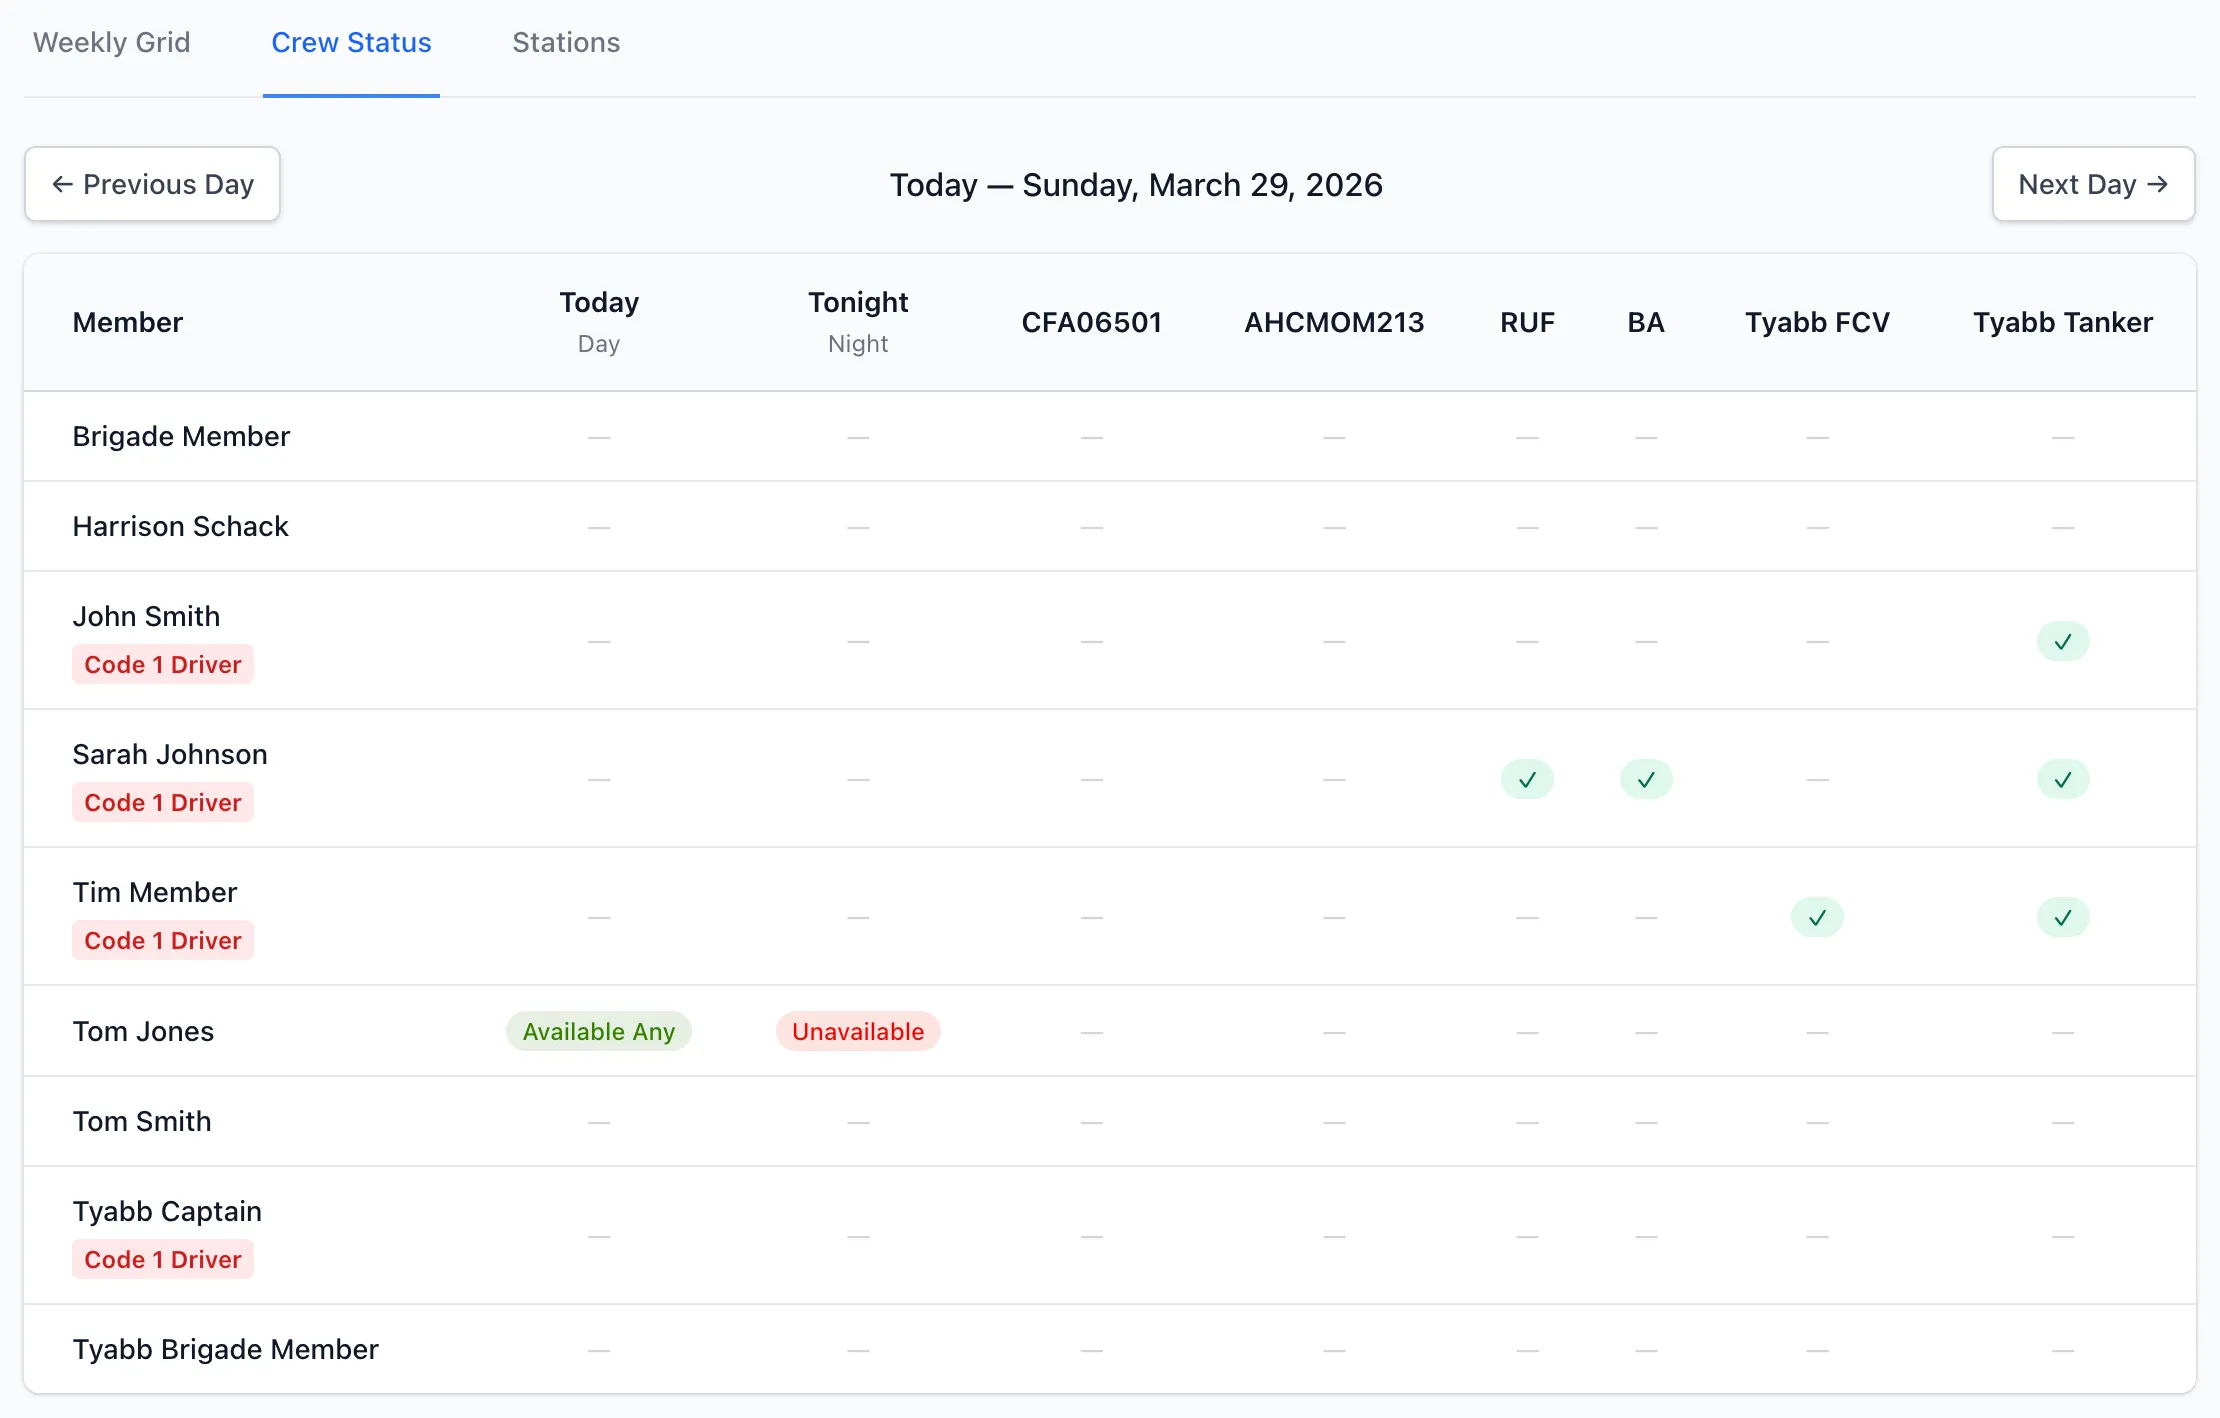The image size is (2220, 1418).
Task: Select the Tom Smith member row name
Action: 142,1121
